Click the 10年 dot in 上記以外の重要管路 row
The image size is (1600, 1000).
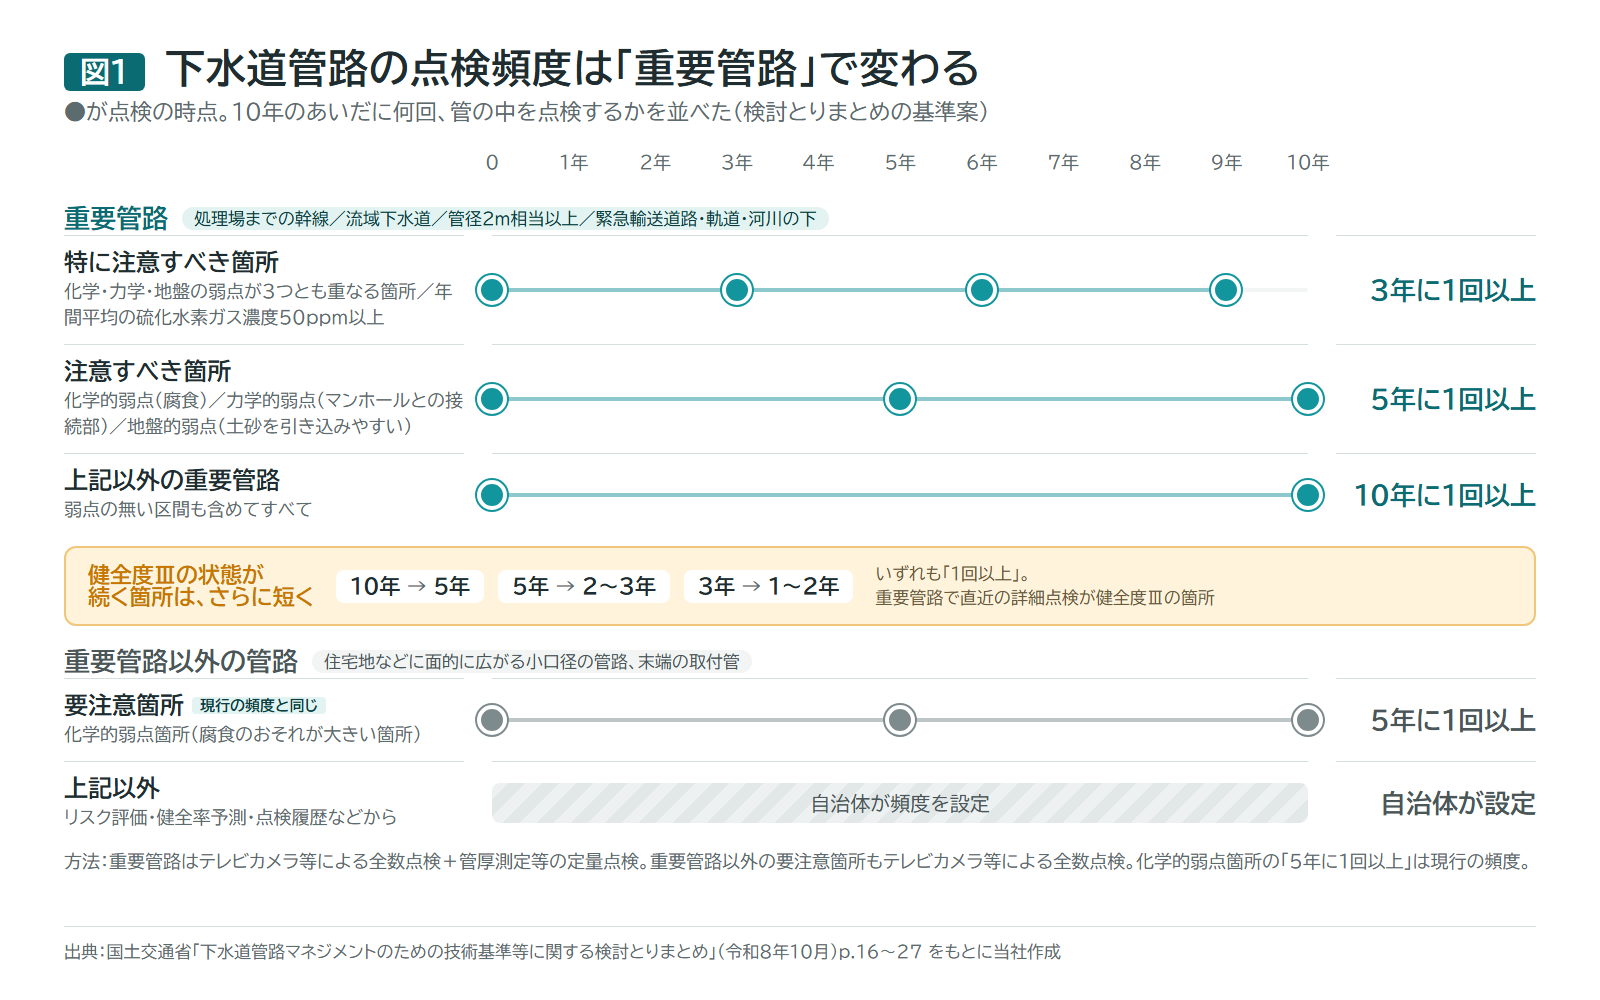click(x=1308, y=495)
